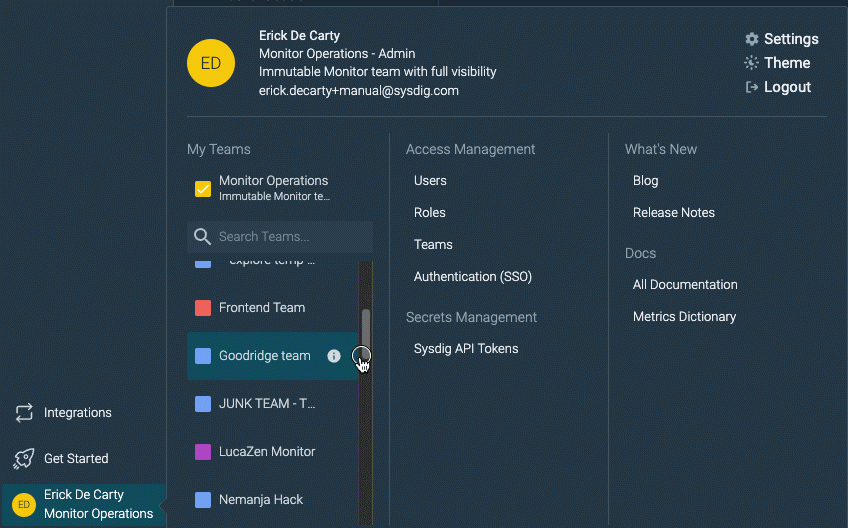Click the Monitor Operations - Admin text

[x=337, y=54]
